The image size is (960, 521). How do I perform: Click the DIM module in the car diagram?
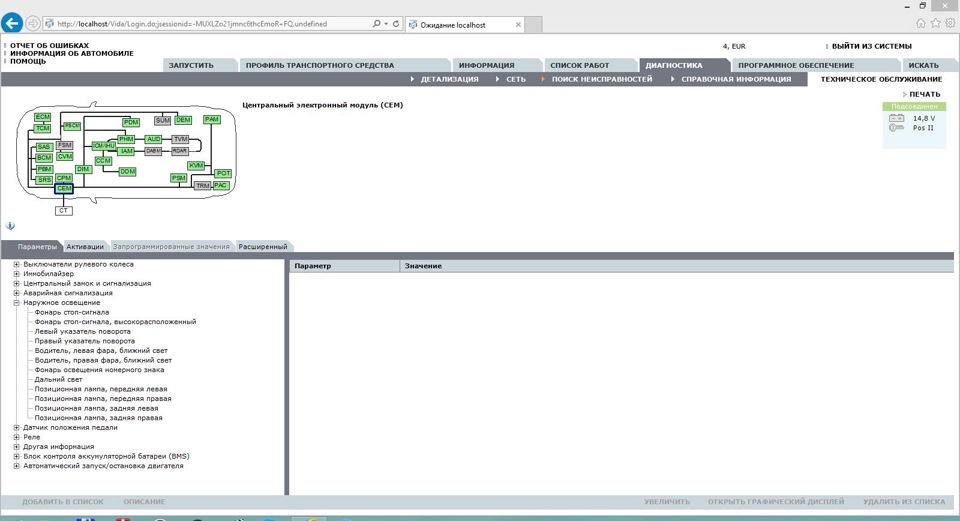point(83,169)
